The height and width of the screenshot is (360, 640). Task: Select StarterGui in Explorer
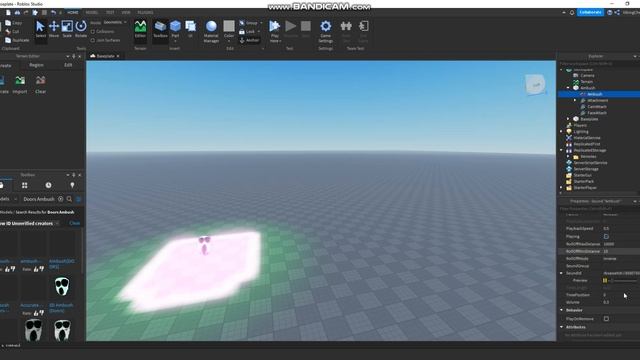pyautogui.click(x=582, y=175)
